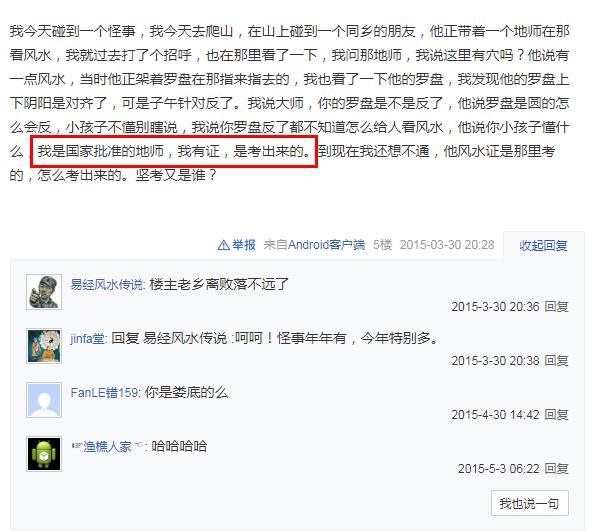597x531 pixels.
Task: Open 渔樵人家's Android robot avatar
Action: click(44, 454)
